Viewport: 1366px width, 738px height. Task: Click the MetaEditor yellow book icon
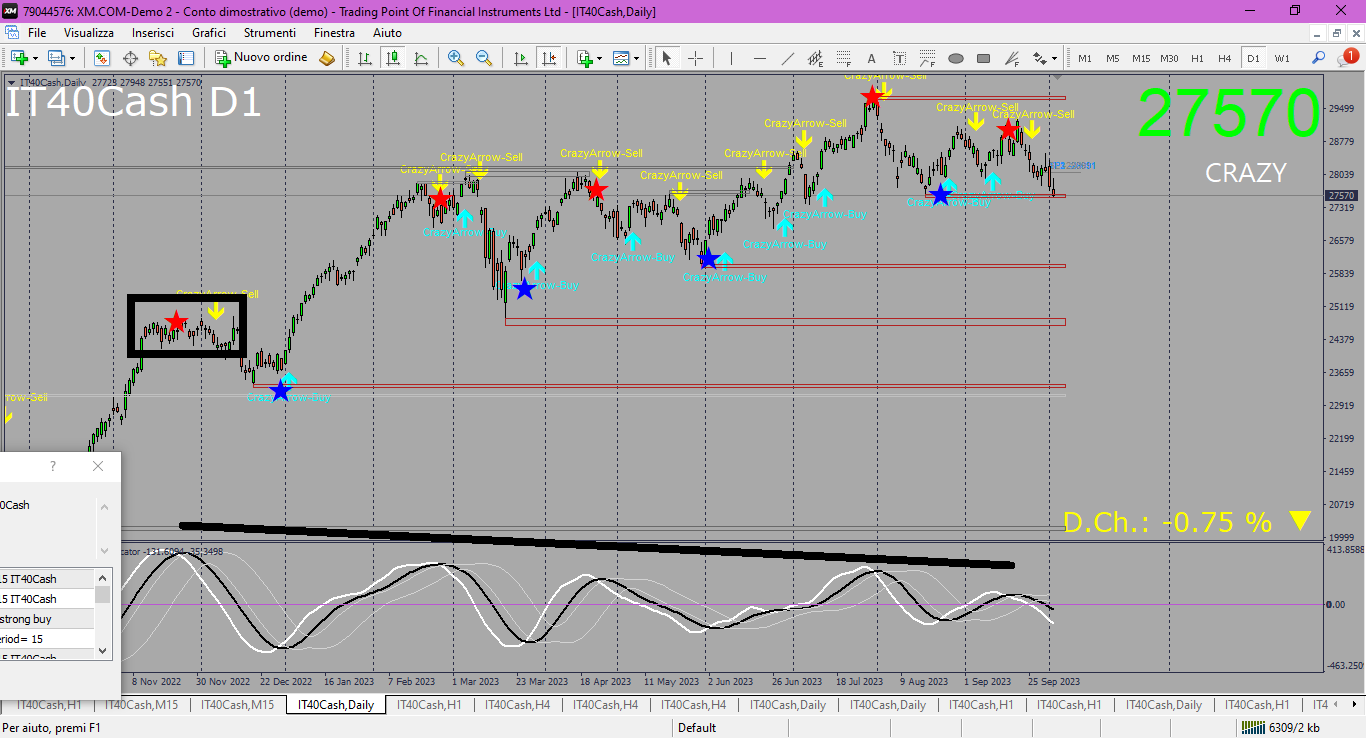(327, 58)
